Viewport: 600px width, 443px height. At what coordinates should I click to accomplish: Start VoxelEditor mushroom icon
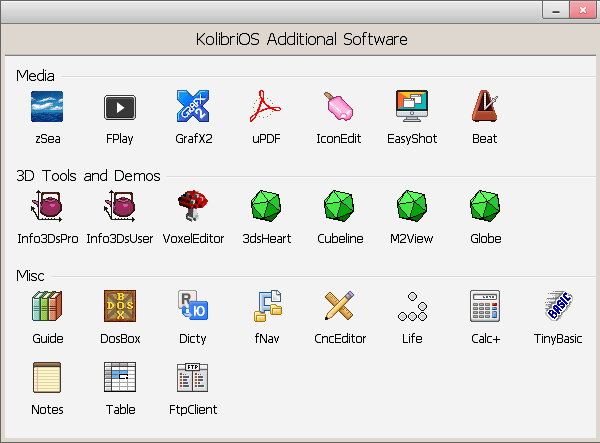click(193, 206)
